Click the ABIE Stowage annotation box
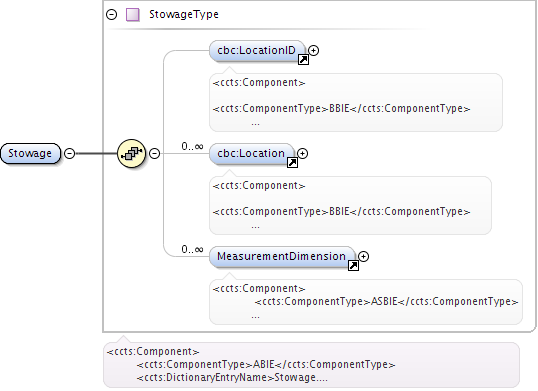Image resolution: width=538 pixels, height=391 pixels. point(311,365)
